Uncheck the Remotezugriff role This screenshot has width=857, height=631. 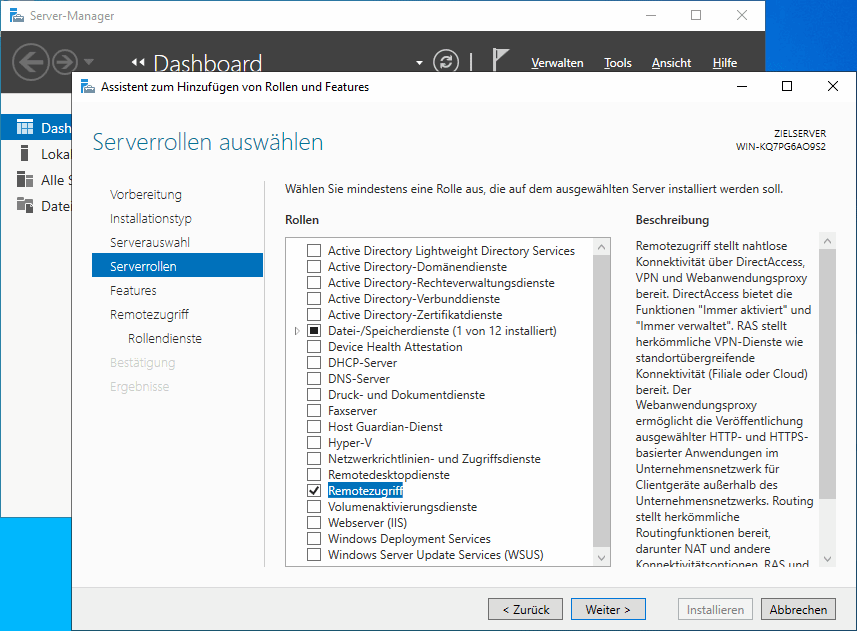314,490
